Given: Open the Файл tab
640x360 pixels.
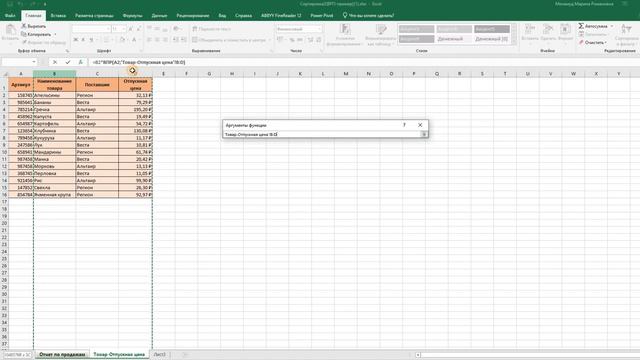Looking at the screenshot, I should click(x=10, y=16).
